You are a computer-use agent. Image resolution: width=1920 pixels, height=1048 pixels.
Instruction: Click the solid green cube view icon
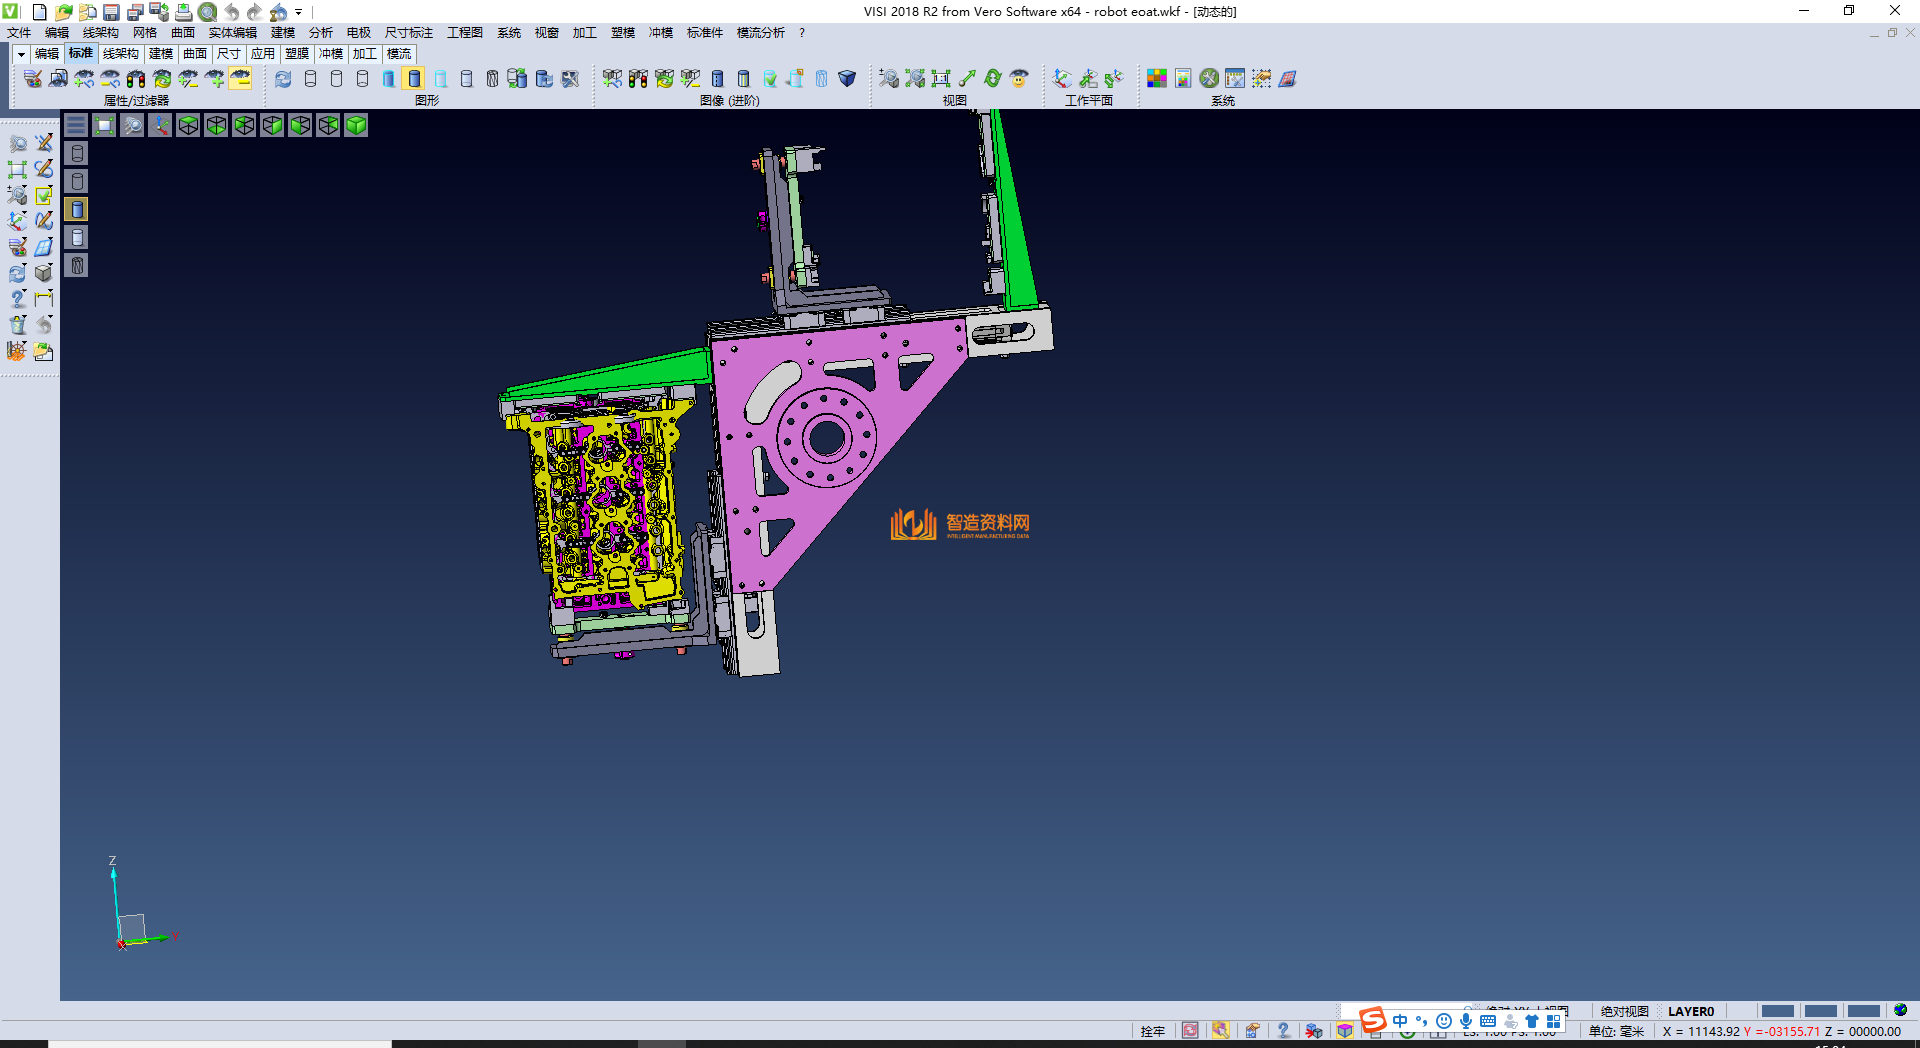click(x=356, y=125)
